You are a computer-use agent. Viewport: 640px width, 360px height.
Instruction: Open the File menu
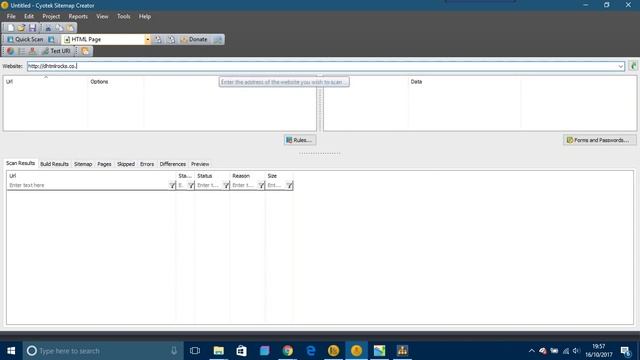coord(11,16)
